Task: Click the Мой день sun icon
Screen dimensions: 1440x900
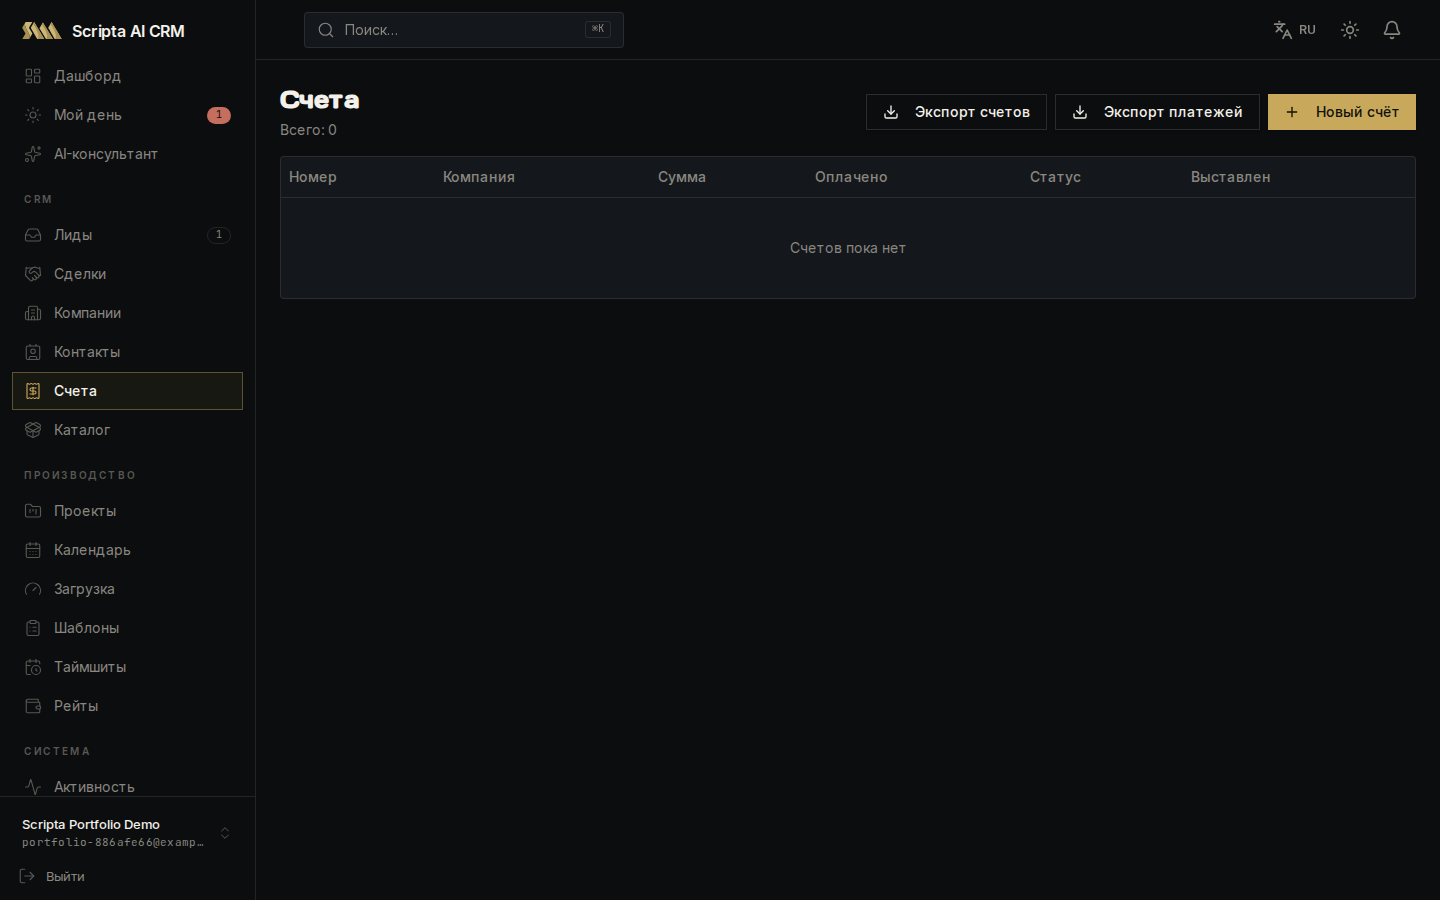Action: pos(33,115)
